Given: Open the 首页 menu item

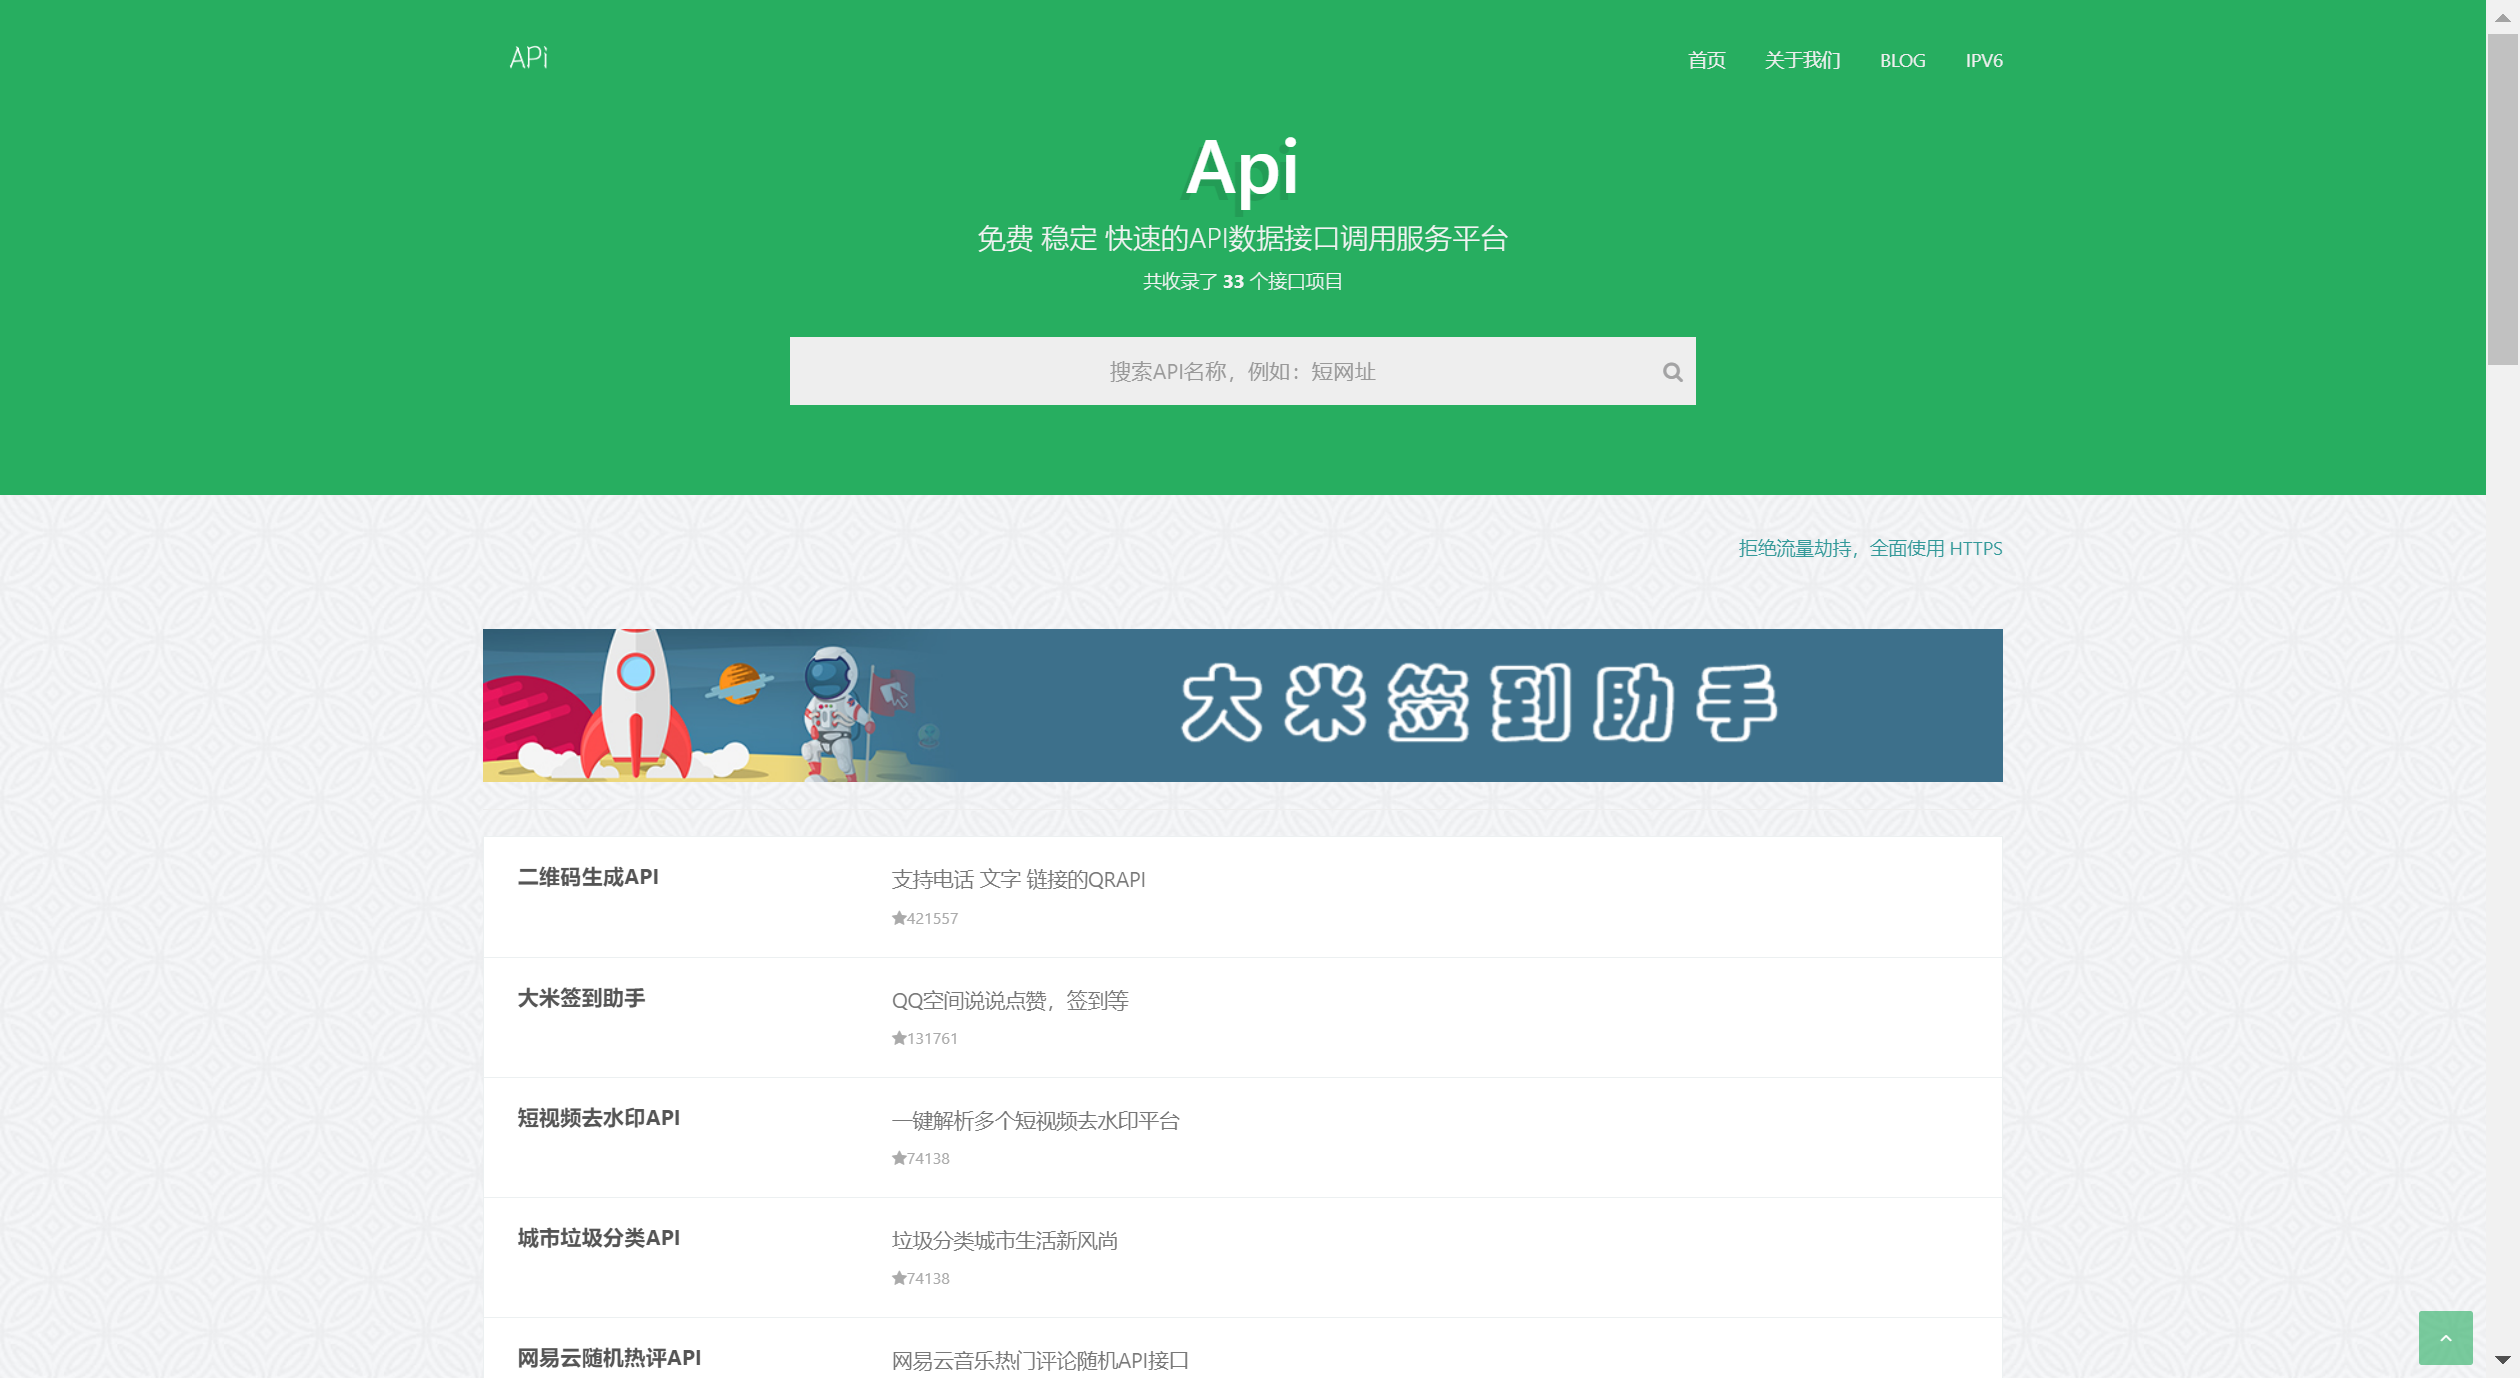Looking at the screenshot, I should tap(1706, 60).
